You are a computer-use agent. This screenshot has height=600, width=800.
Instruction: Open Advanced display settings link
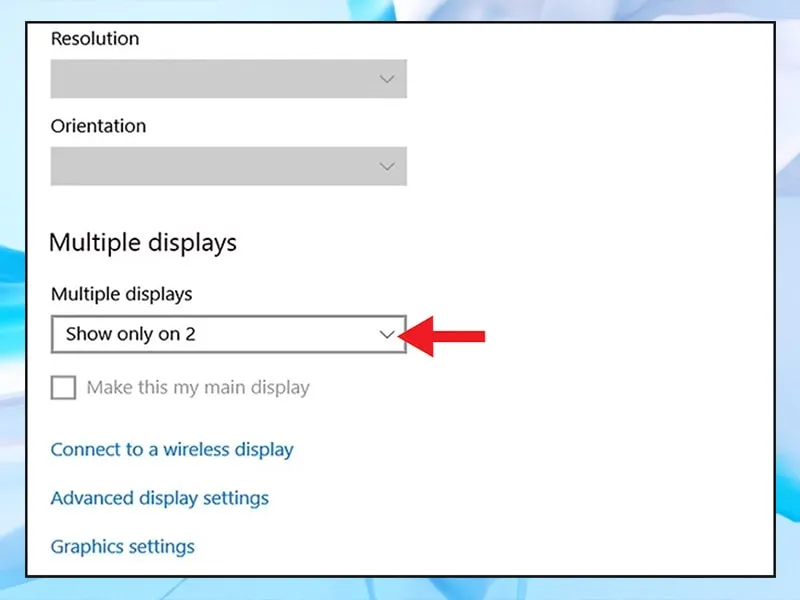click(x=160, y=497)
